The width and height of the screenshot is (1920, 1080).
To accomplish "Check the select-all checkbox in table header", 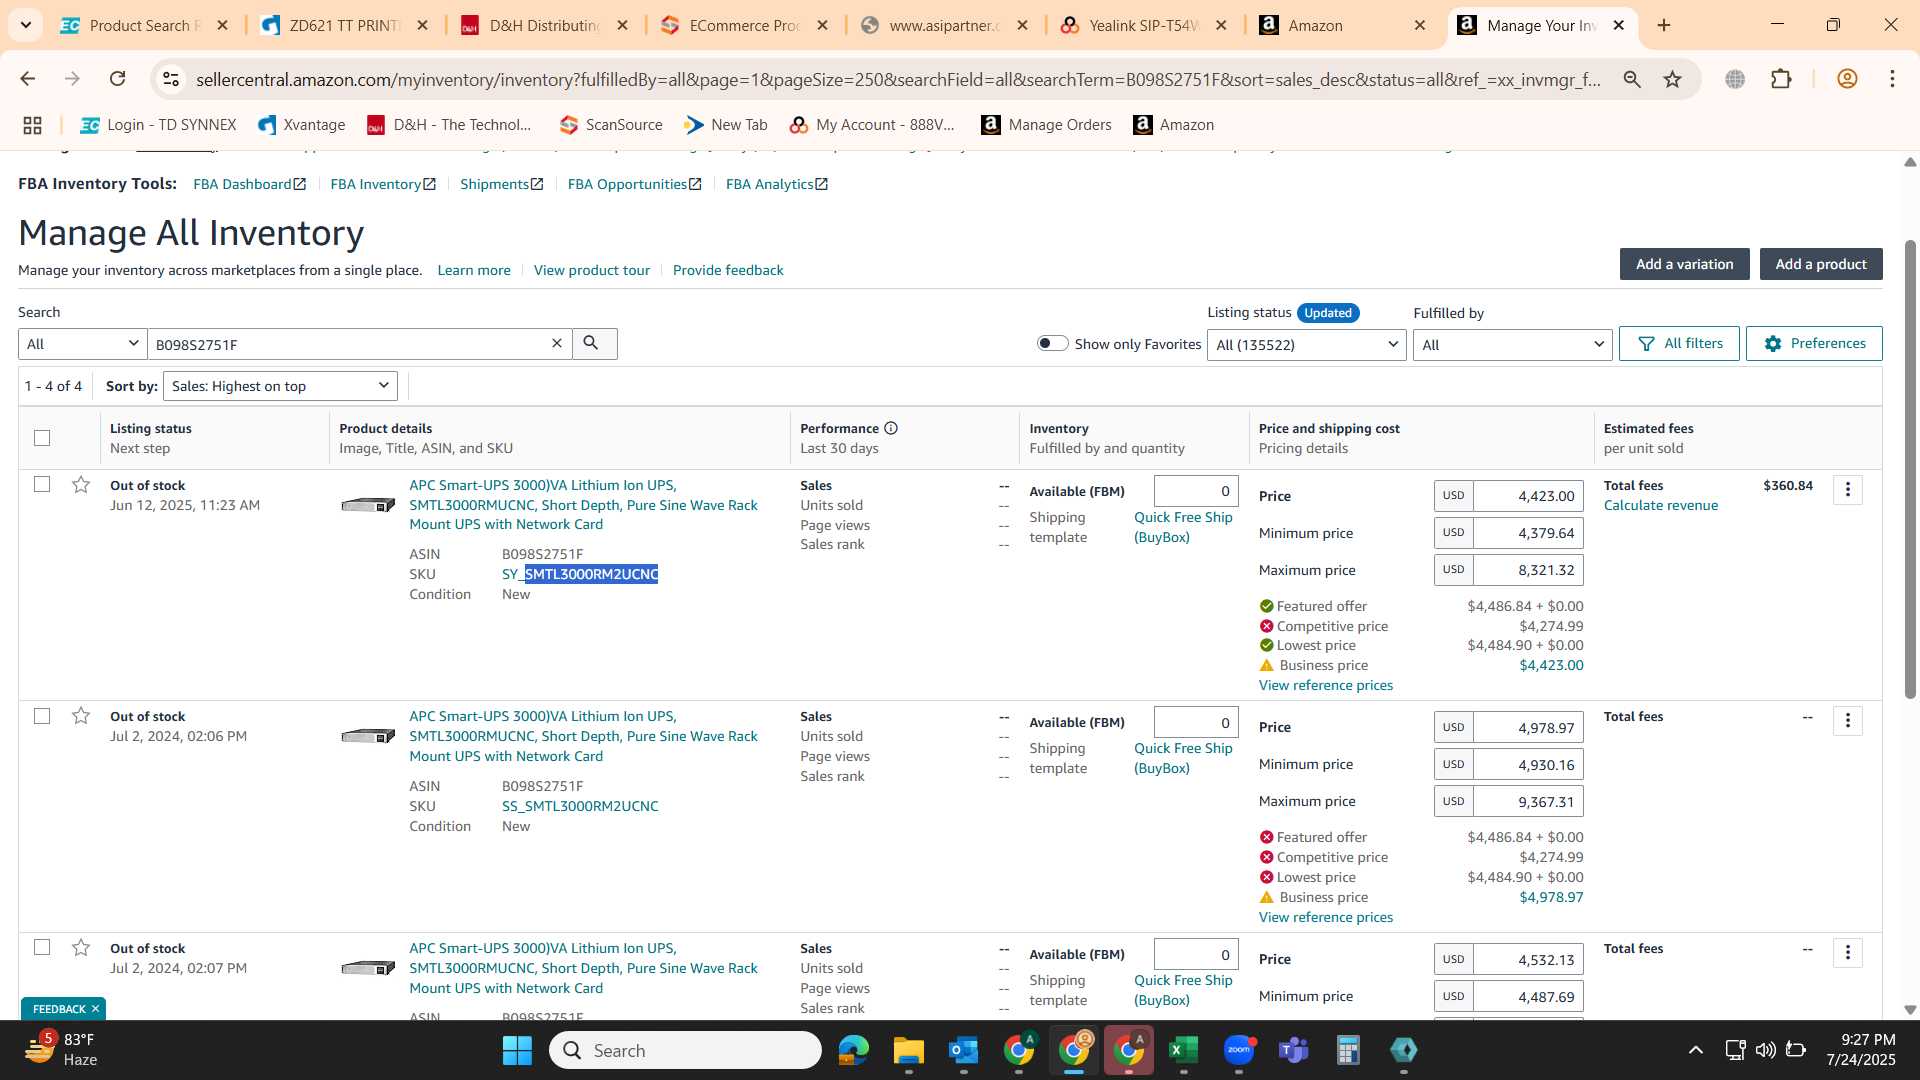I will (42, 438).
